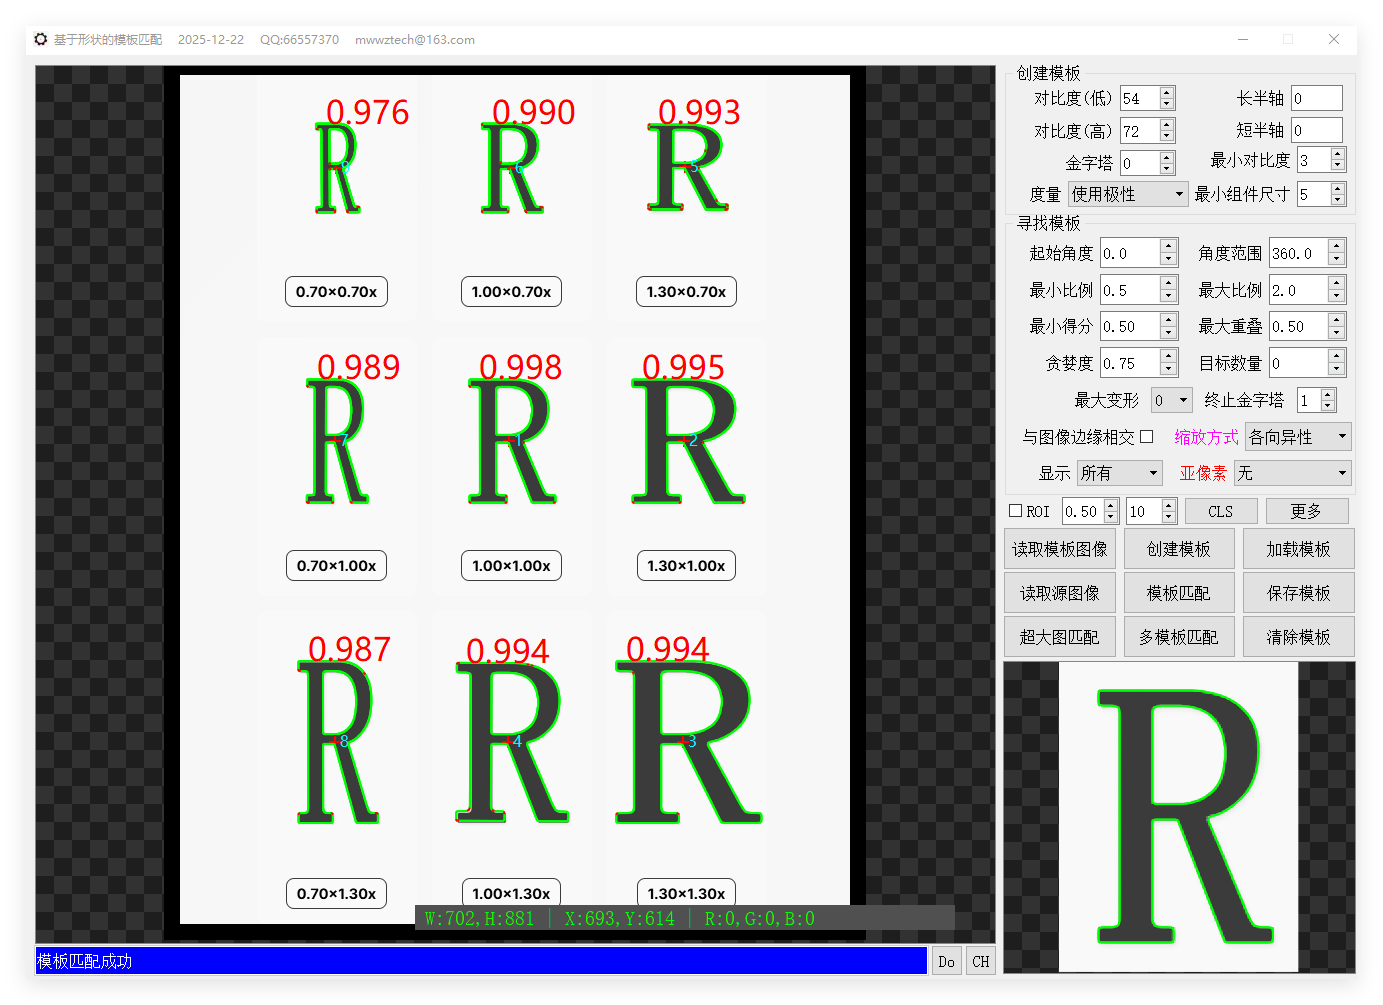Click the CH button at bottom
This screenshot has height=1005, width=1383.
[981, 961]
